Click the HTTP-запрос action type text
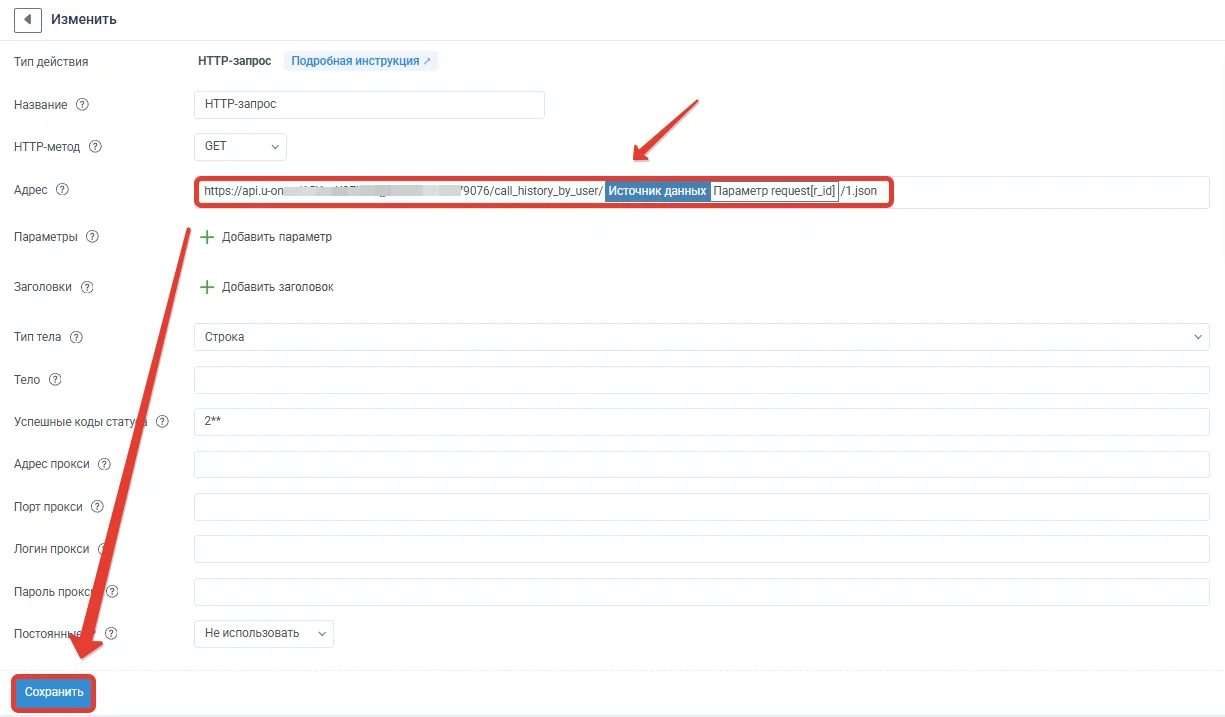Screen dimensions: 1225x717 pos(235,61)
